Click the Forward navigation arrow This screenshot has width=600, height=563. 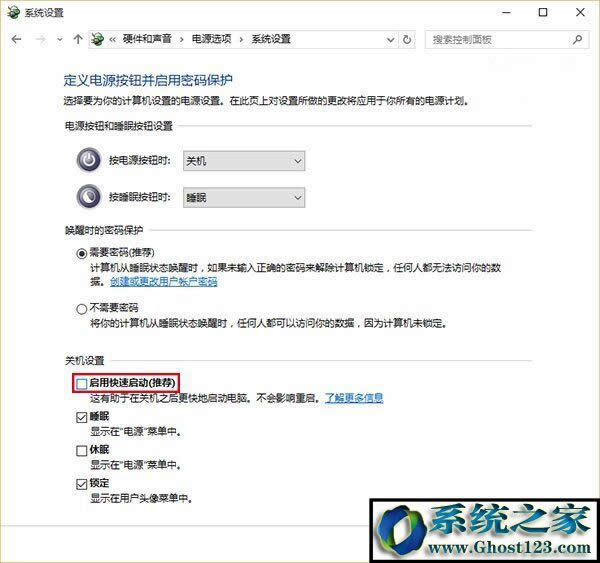click(40, 39)
